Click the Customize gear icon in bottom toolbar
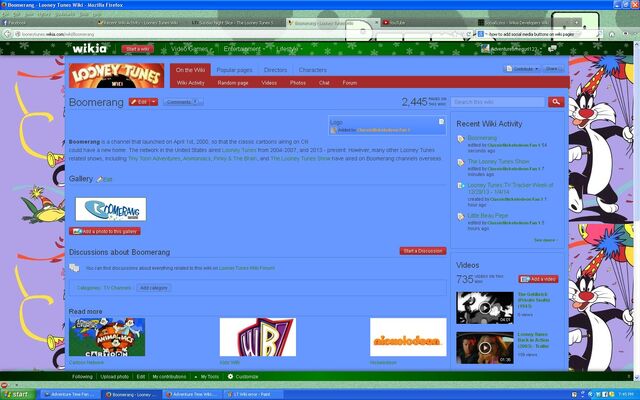The width and height of the screenshot is (640, 400). click(x=230, y=376)
